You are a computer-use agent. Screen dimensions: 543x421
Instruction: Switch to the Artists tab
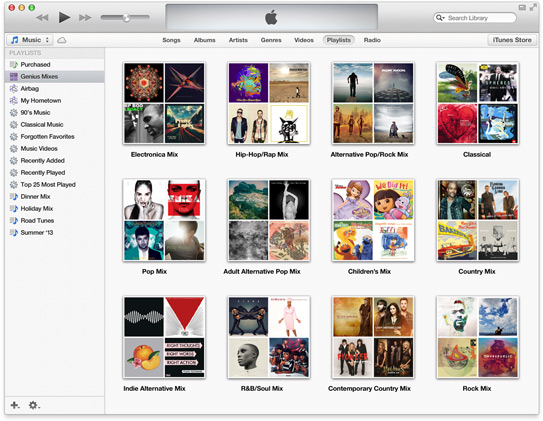(x=238, y=40)
